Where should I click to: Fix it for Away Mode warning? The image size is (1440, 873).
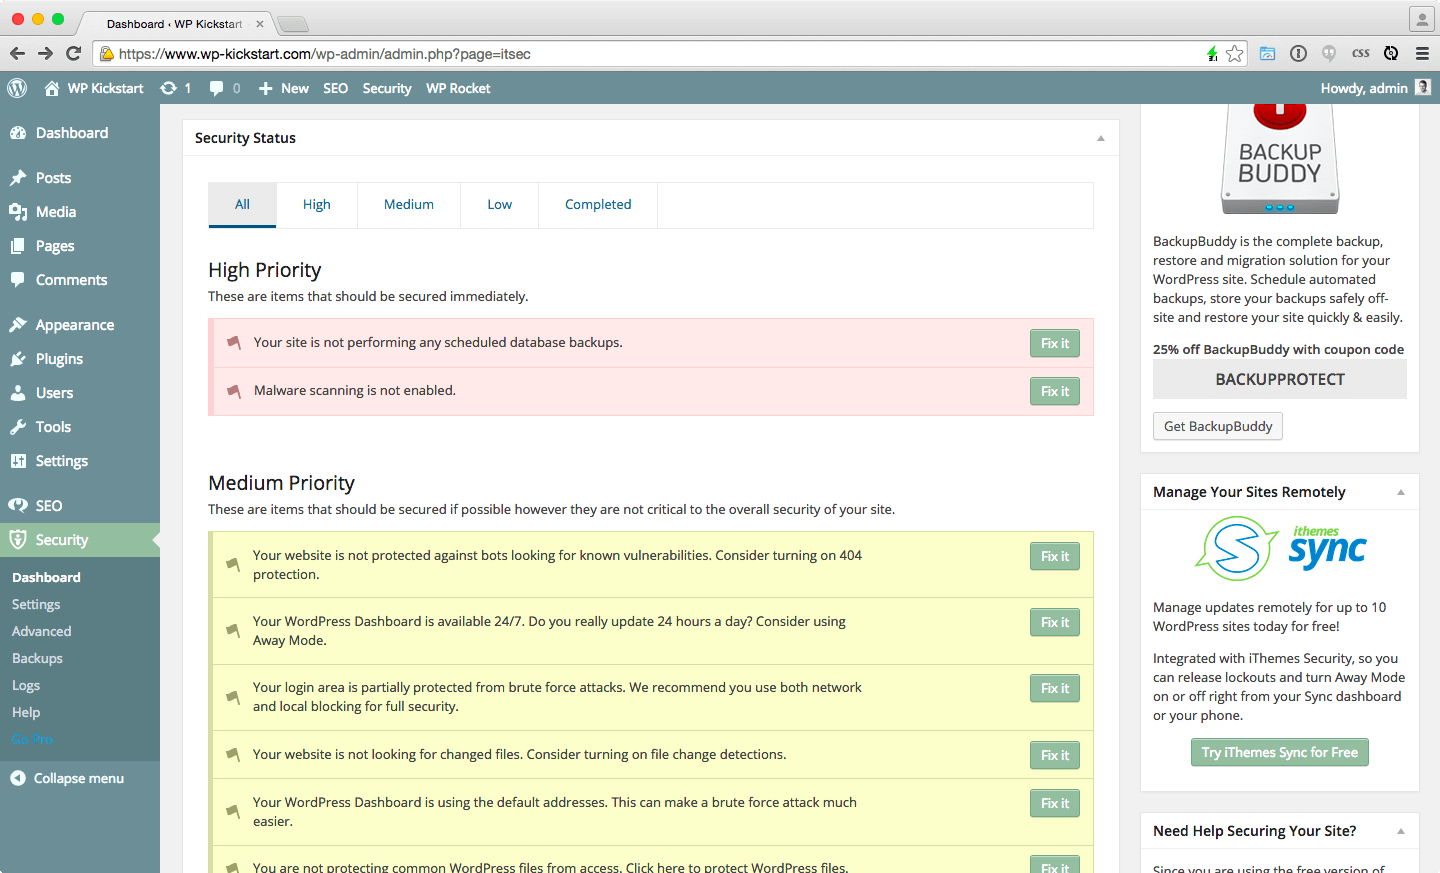pos(1055,622)
